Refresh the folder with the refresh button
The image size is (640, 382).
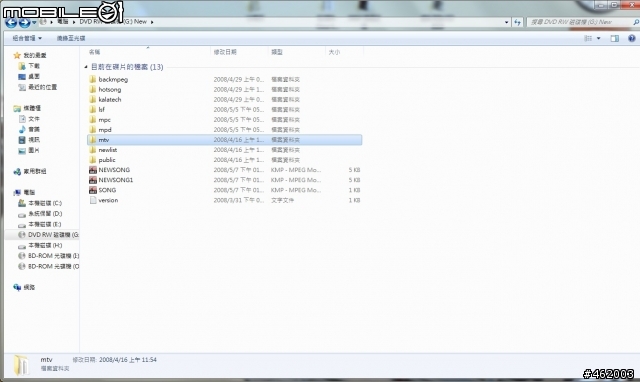tap(517, 22)
